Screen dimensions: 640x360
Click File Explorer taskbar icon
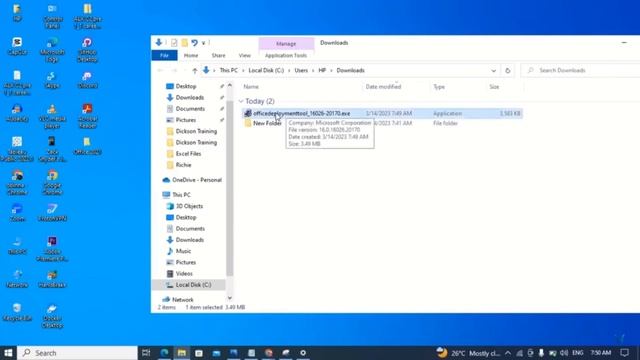(182, 353)
